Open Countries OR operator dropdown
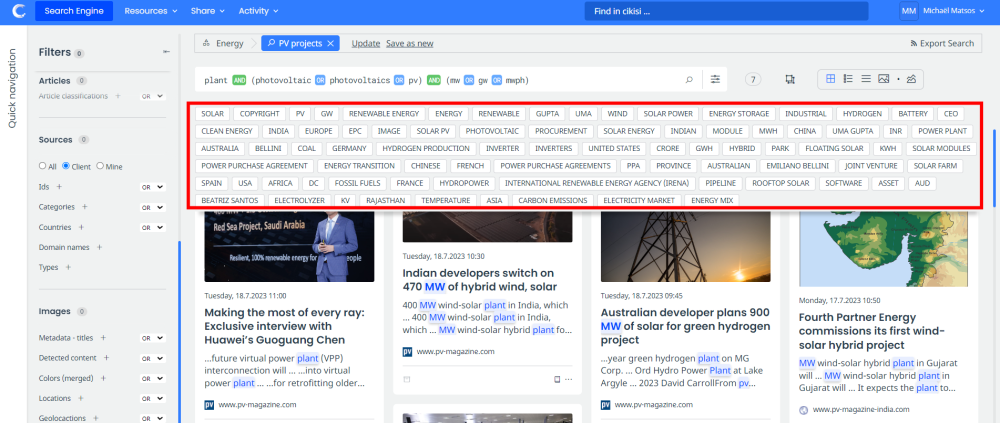 [153, 228]
